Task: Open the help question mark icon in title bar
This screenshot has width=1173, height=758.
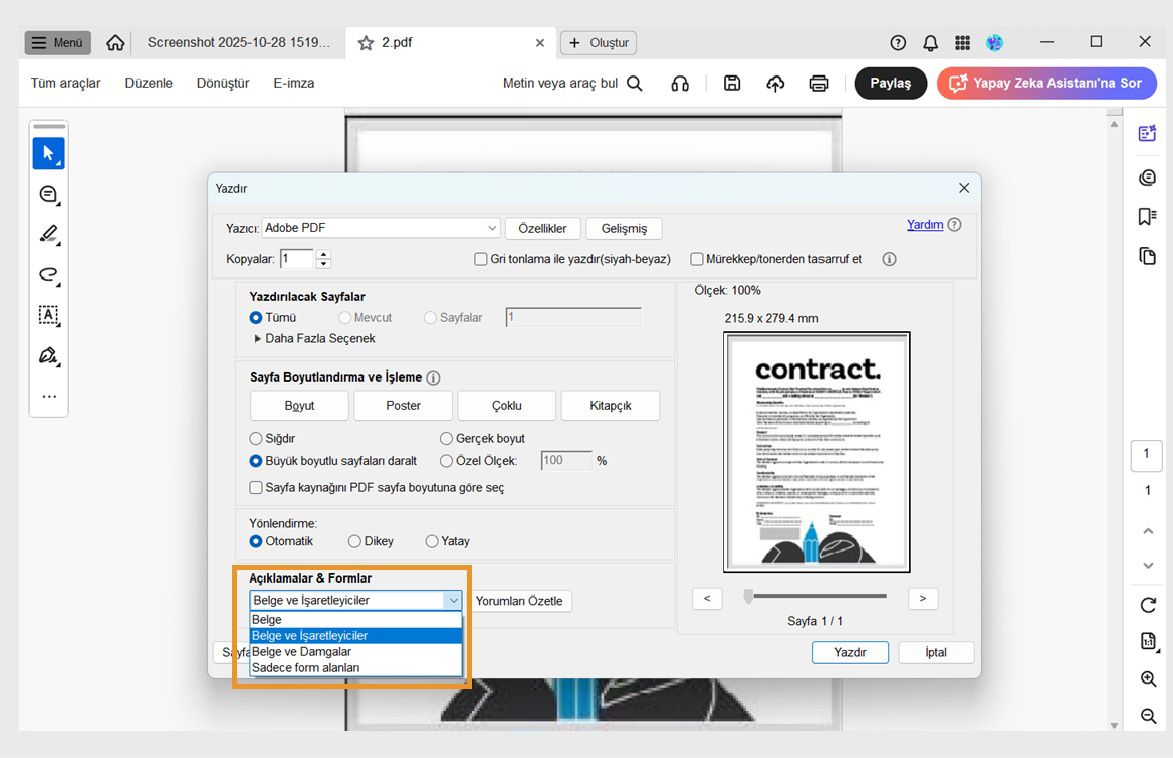Action: [898, 43]
